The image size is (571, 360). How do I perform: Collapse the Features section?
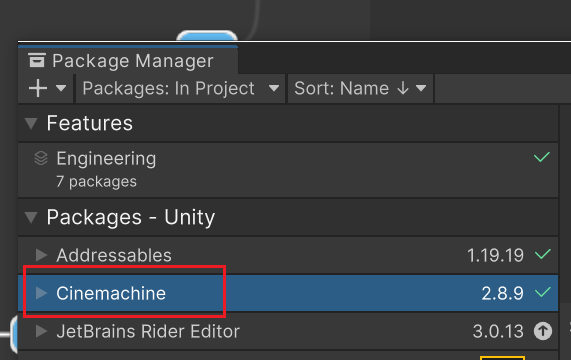tap(31, 123)
